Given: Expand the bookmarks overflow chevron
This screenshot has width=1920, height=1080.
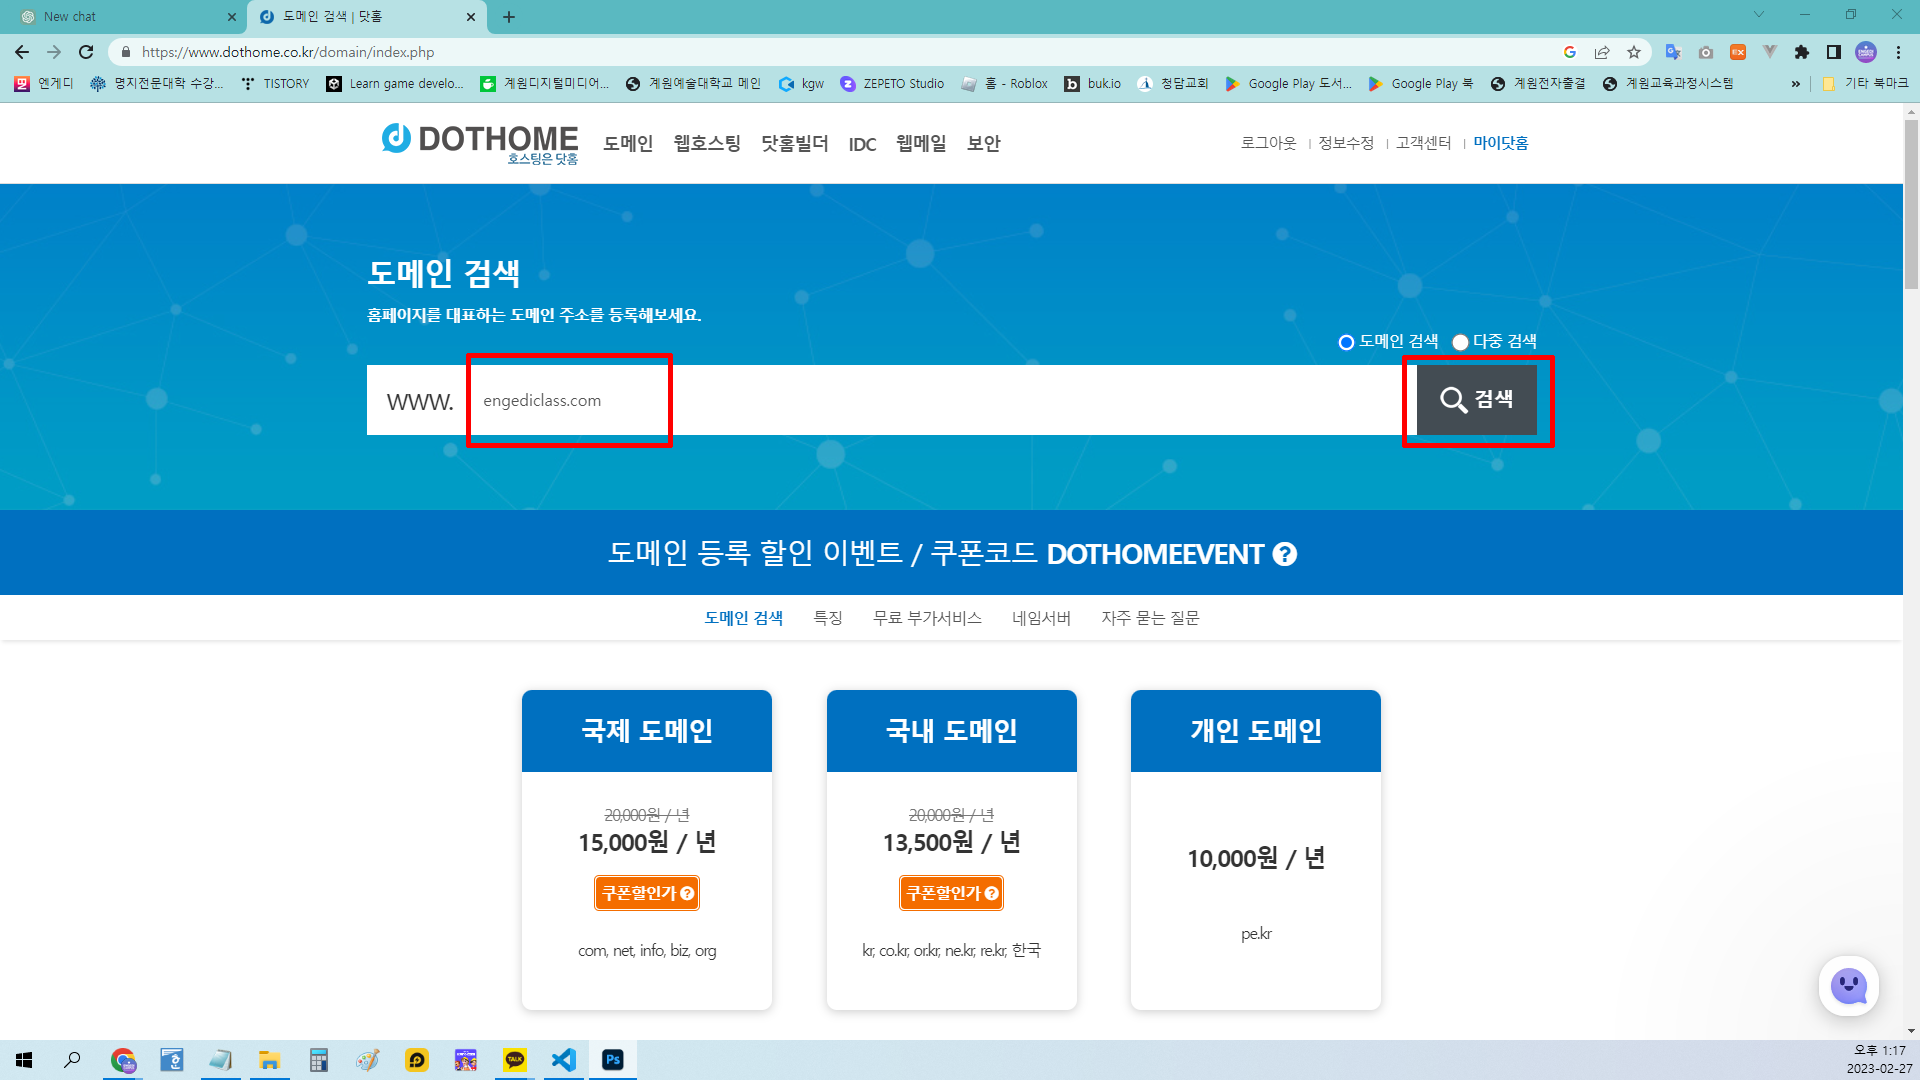Looking at the screenshot, I should [1795, 83].
